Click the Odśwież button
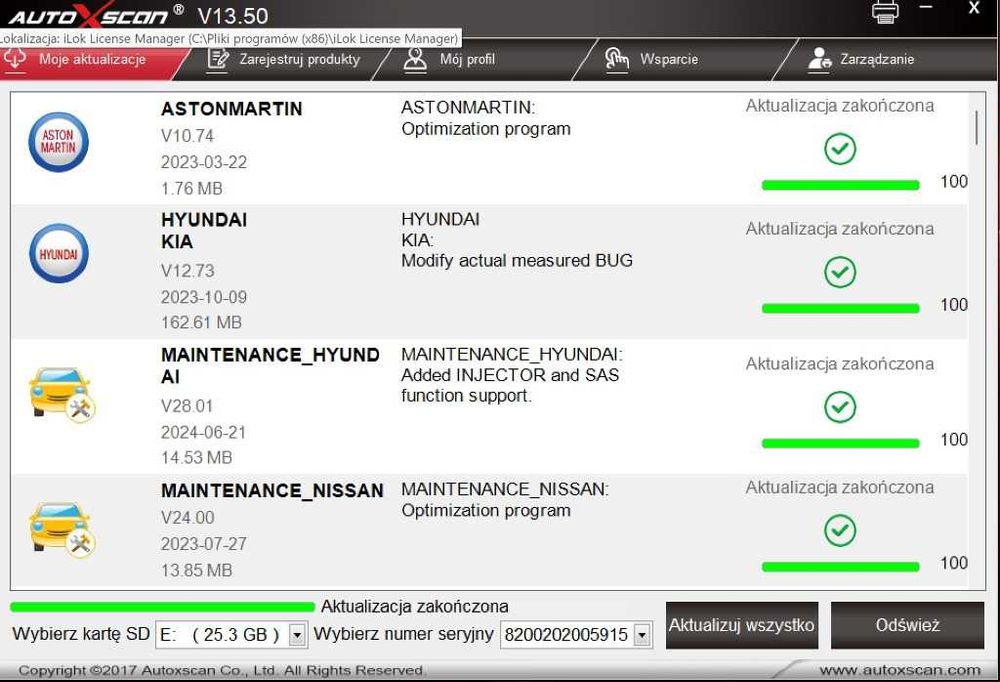1000x682 pixels. pos(908,625)
